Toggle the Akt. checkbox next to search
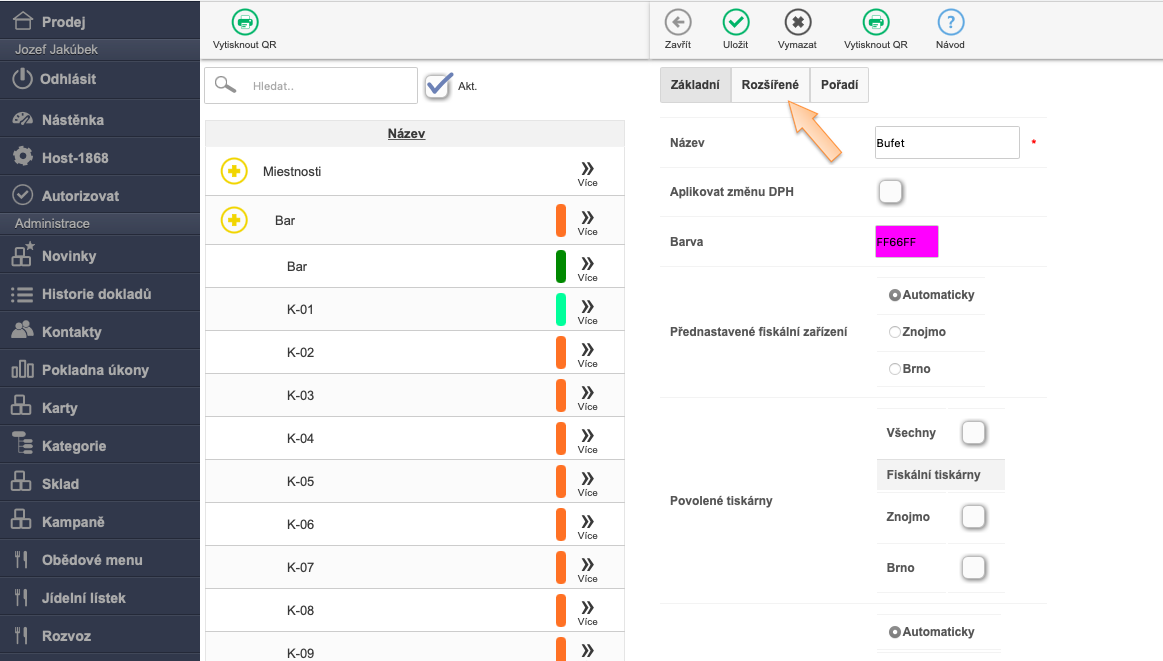This screenshot has width=1163, height=661. pyautogui.click(x=438, y=86)
